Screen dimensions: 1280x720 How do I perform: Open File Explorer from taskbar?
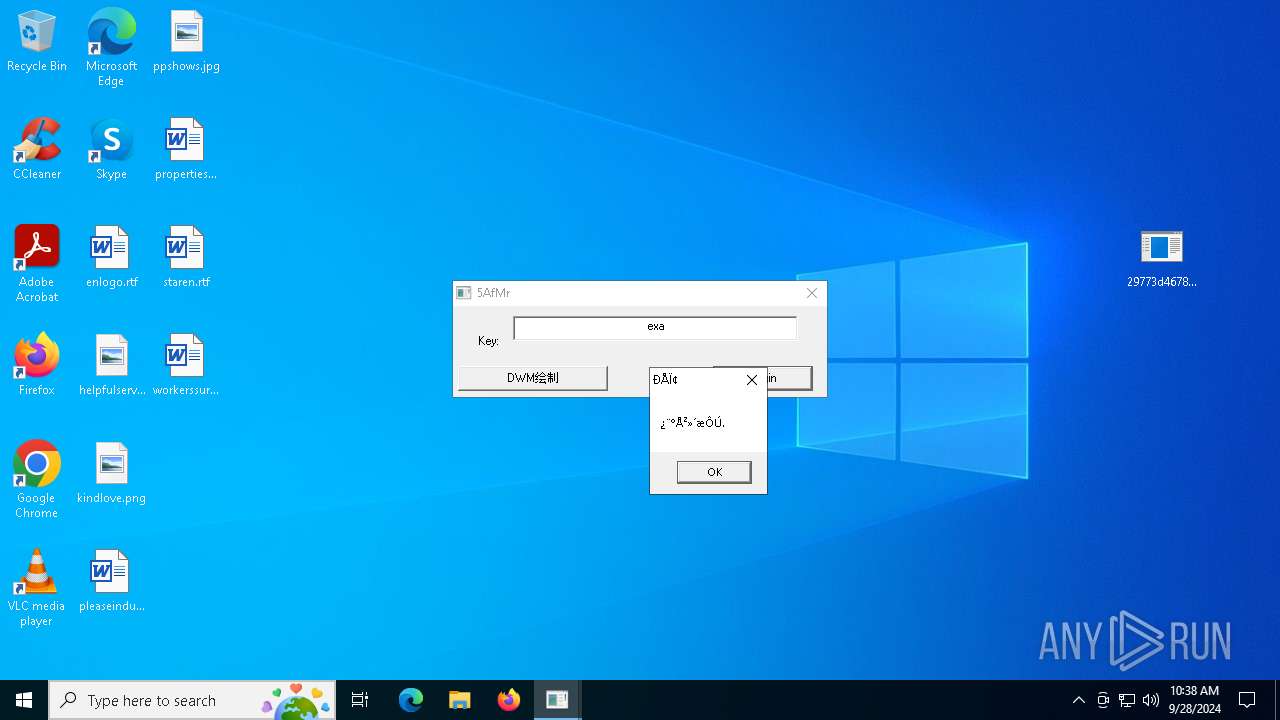point(459,700)
